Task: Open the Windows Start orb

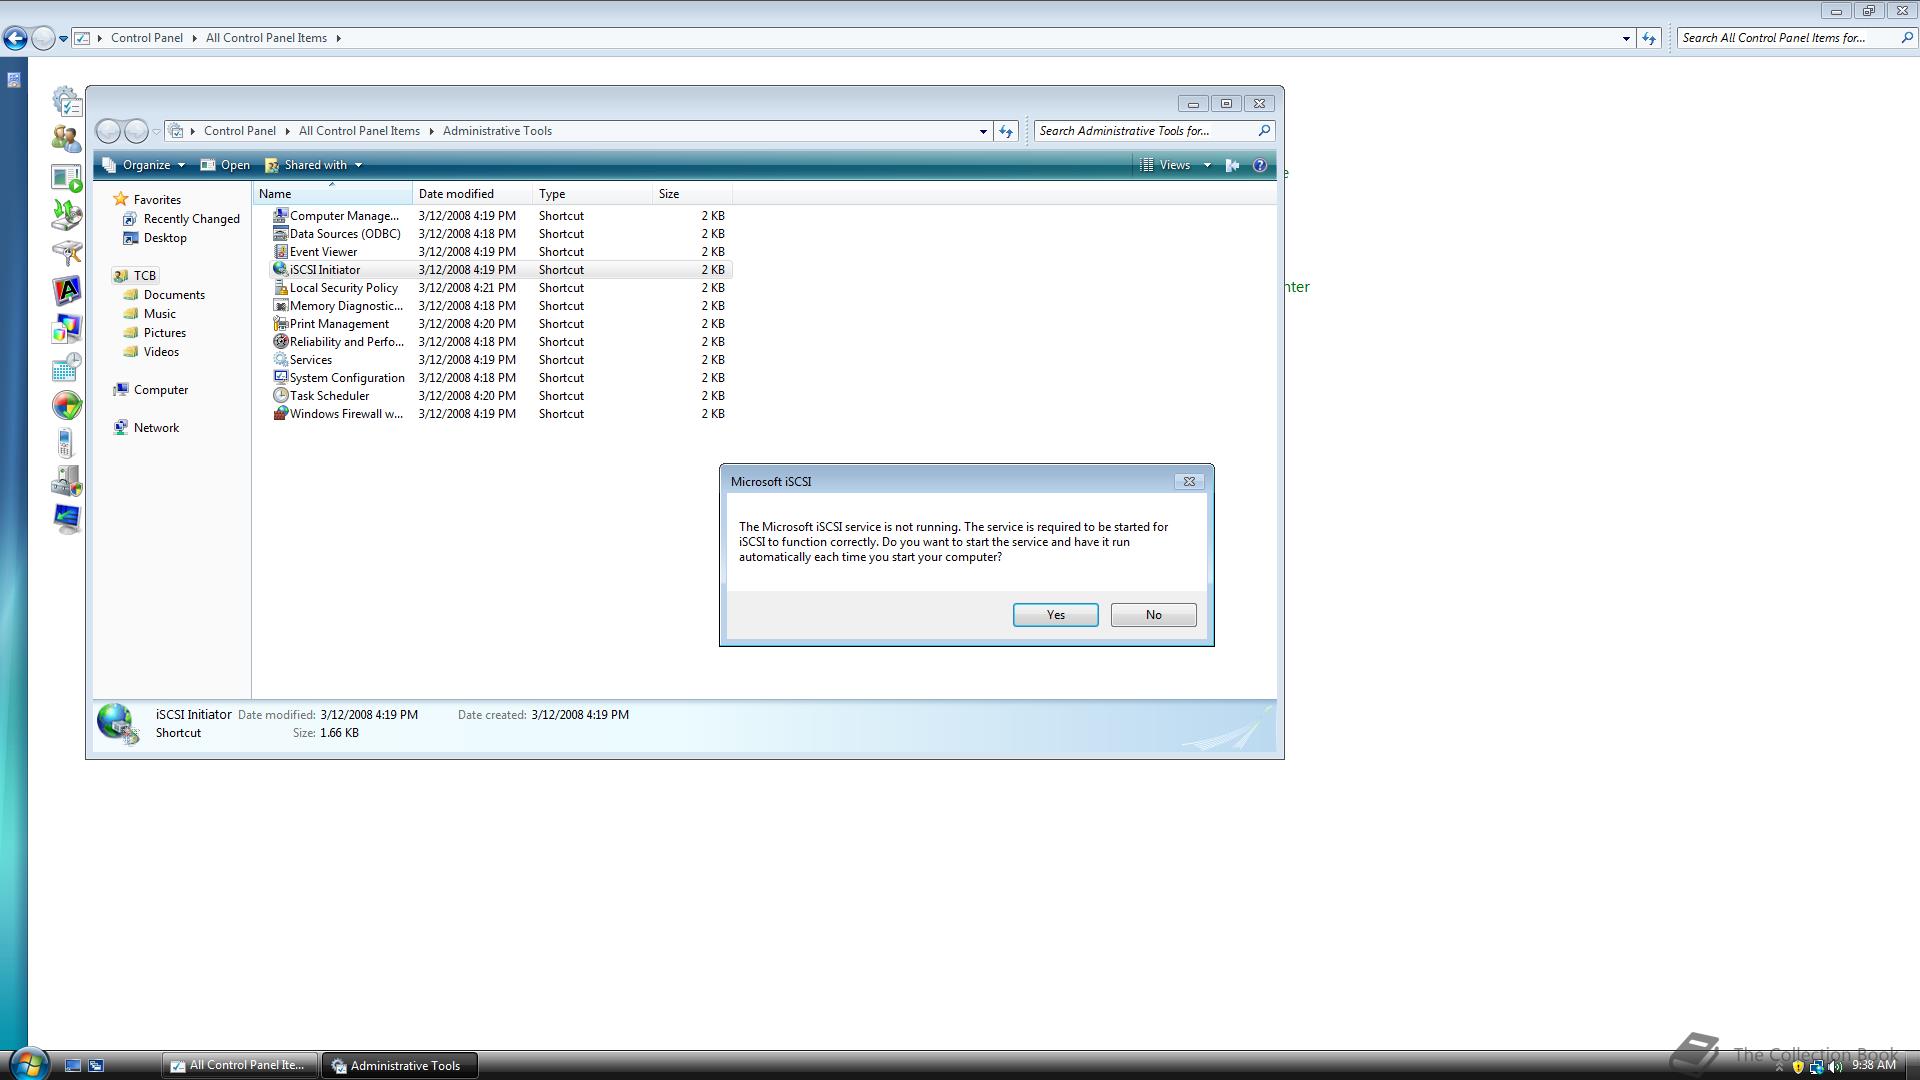Action: [28, 1063]
